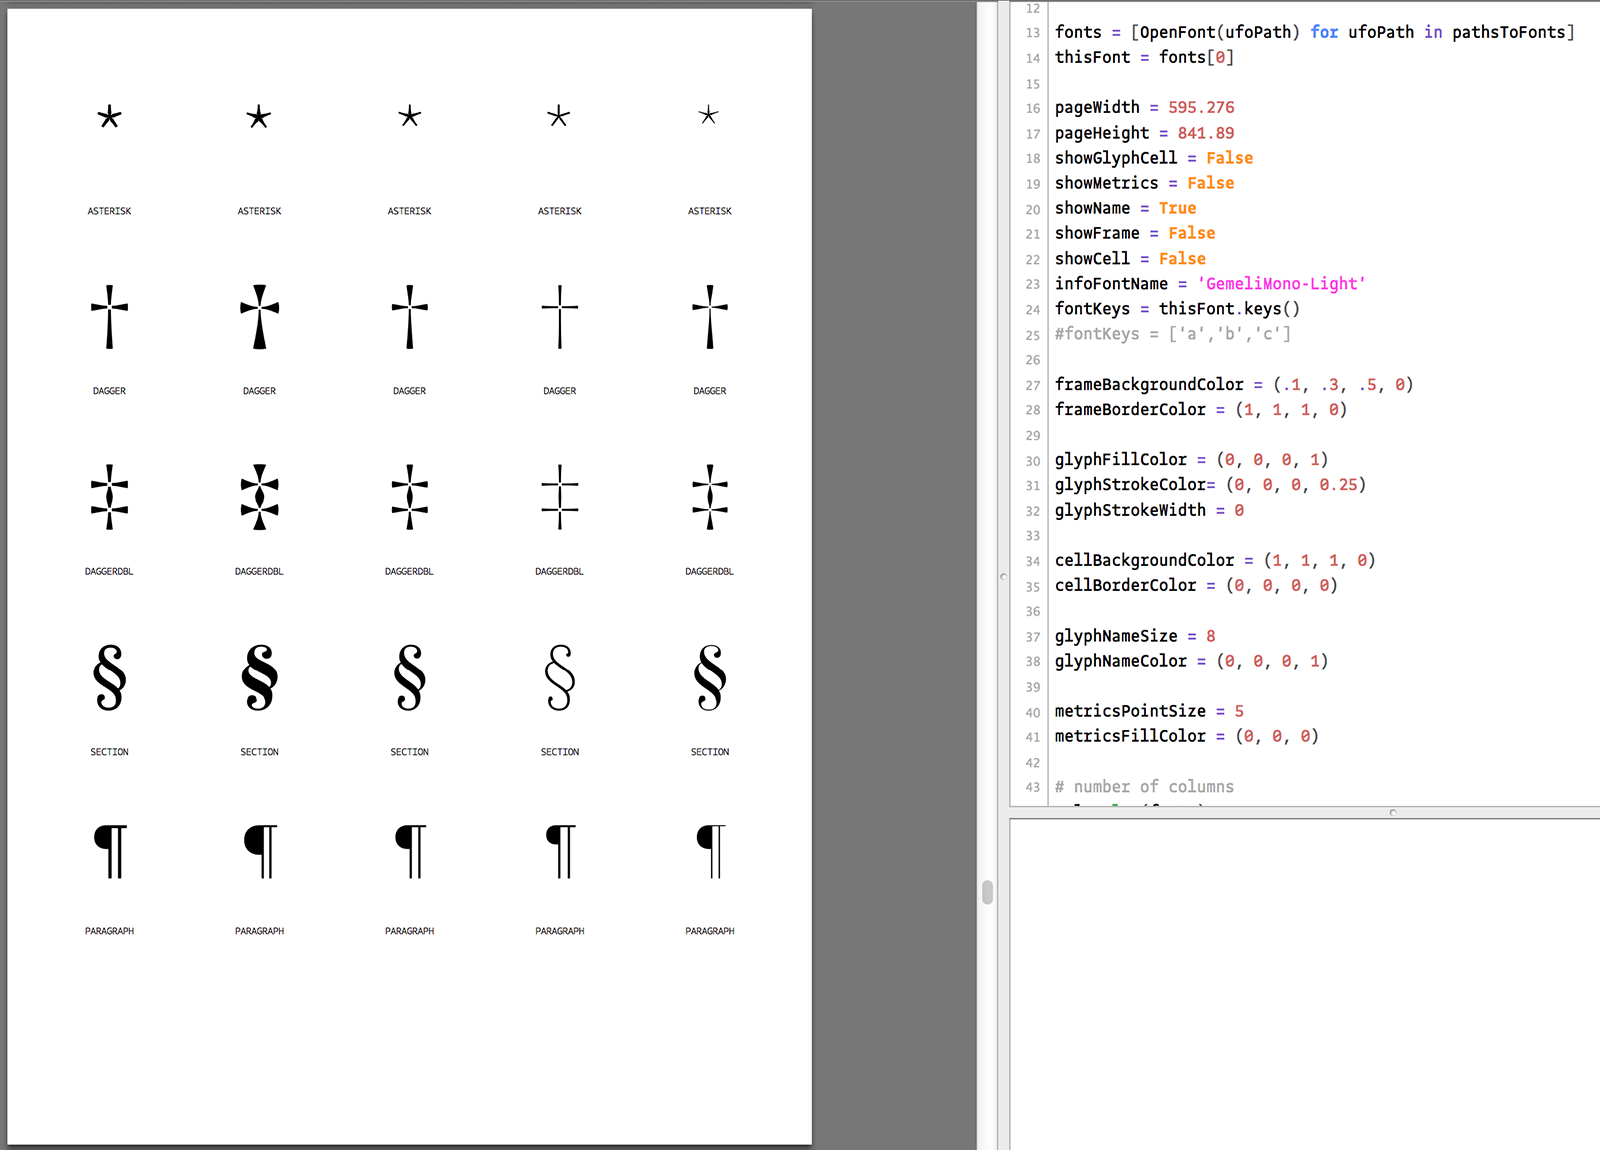Click the divider handle above output pane
The image size is (1600, 1150).
coord(1392,813)
